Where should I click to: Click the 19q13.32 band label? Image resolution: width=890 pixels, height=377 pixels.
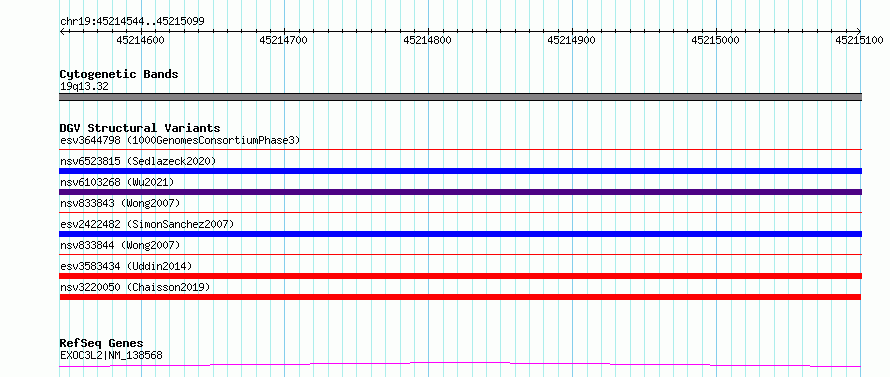pos(84,87)
